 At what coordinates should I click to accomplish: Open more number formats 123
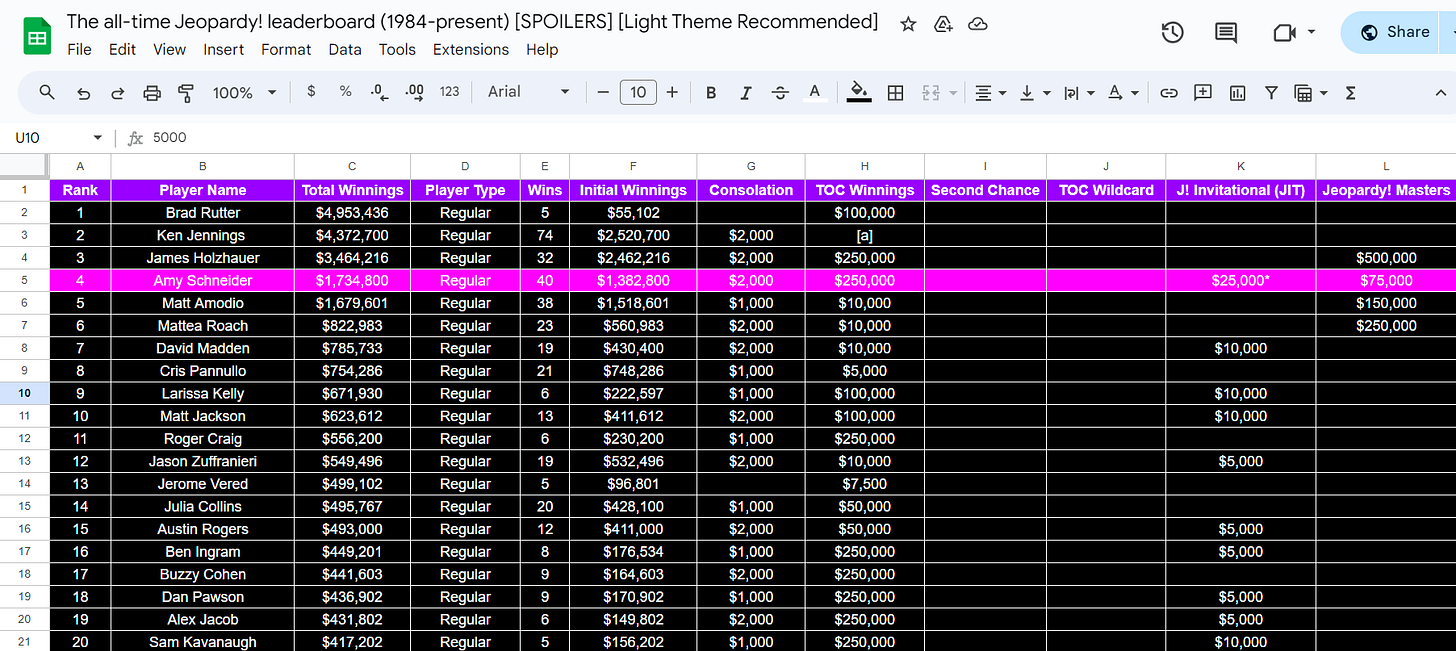click(450, 91)
